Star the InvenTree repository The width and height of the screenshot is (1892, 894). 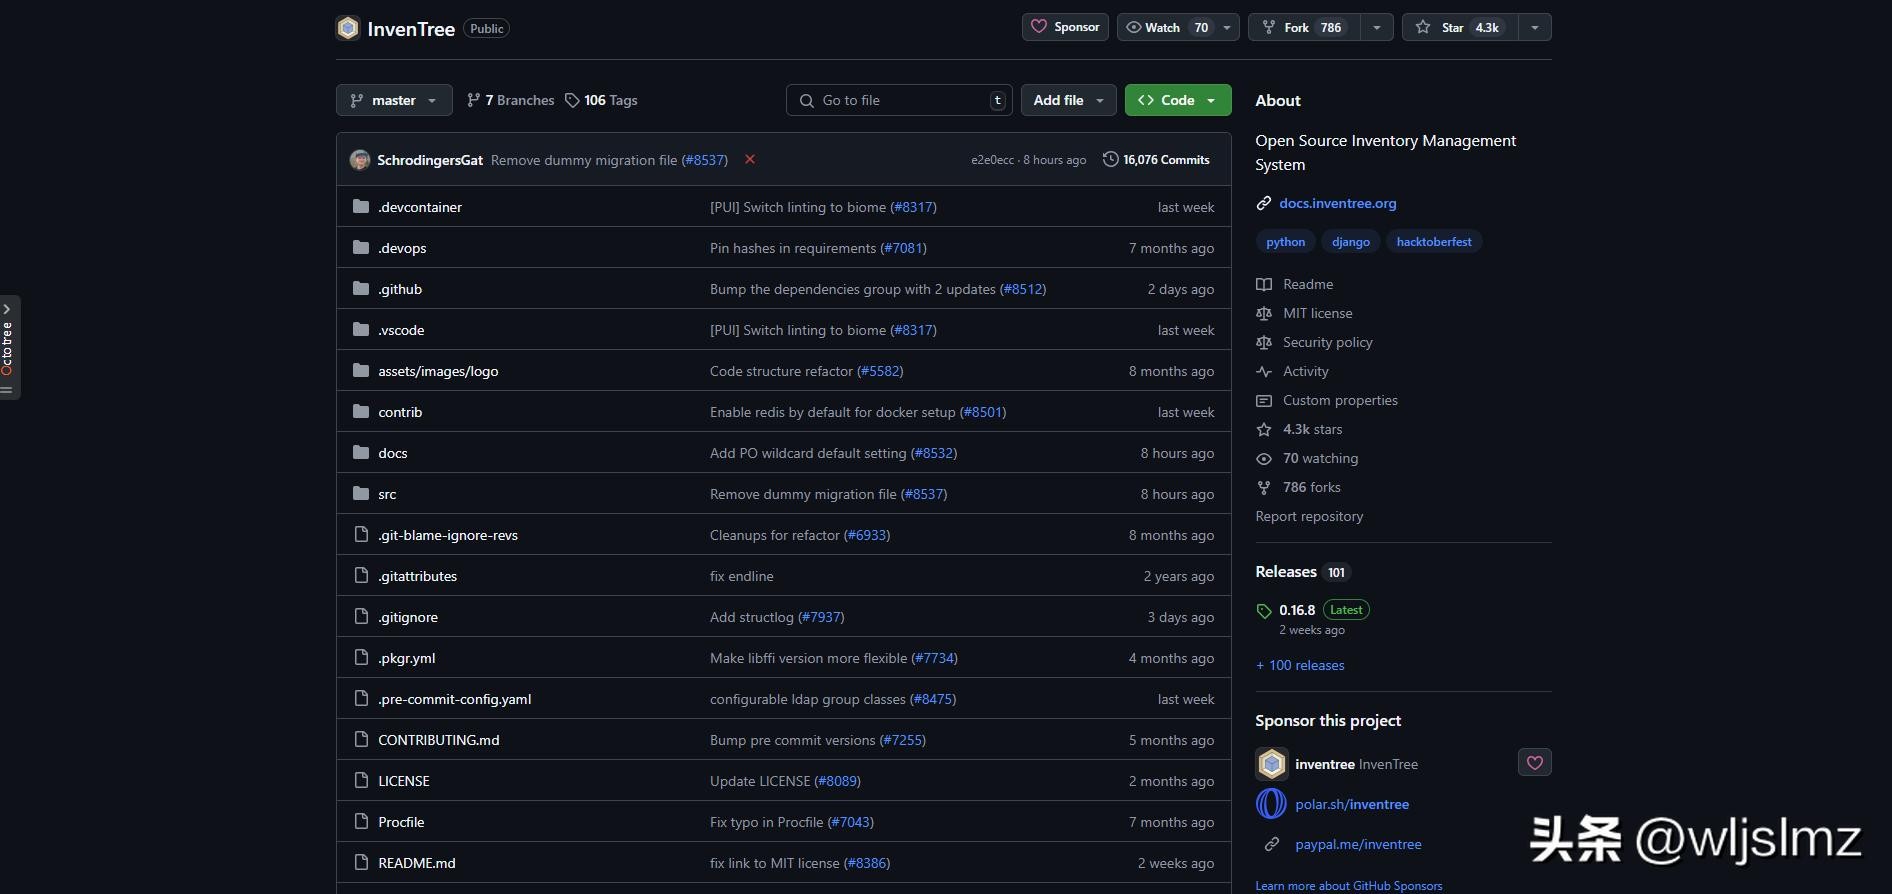click(1460, 28)
